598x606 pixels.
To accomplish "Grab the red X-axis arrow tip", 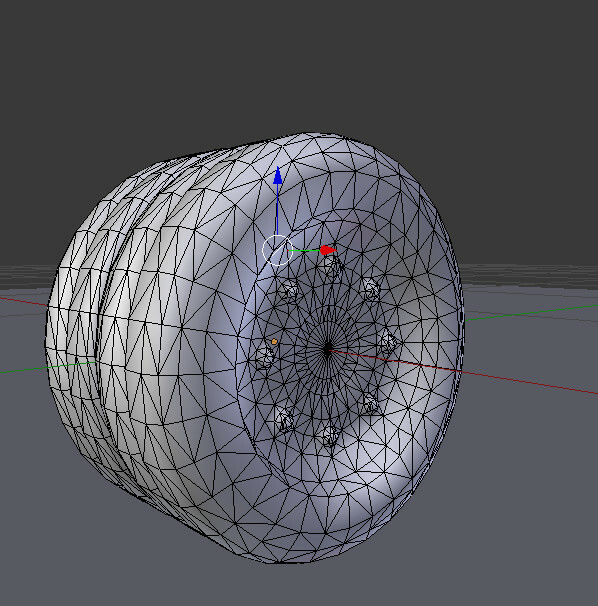I will [x=328, y=250].
